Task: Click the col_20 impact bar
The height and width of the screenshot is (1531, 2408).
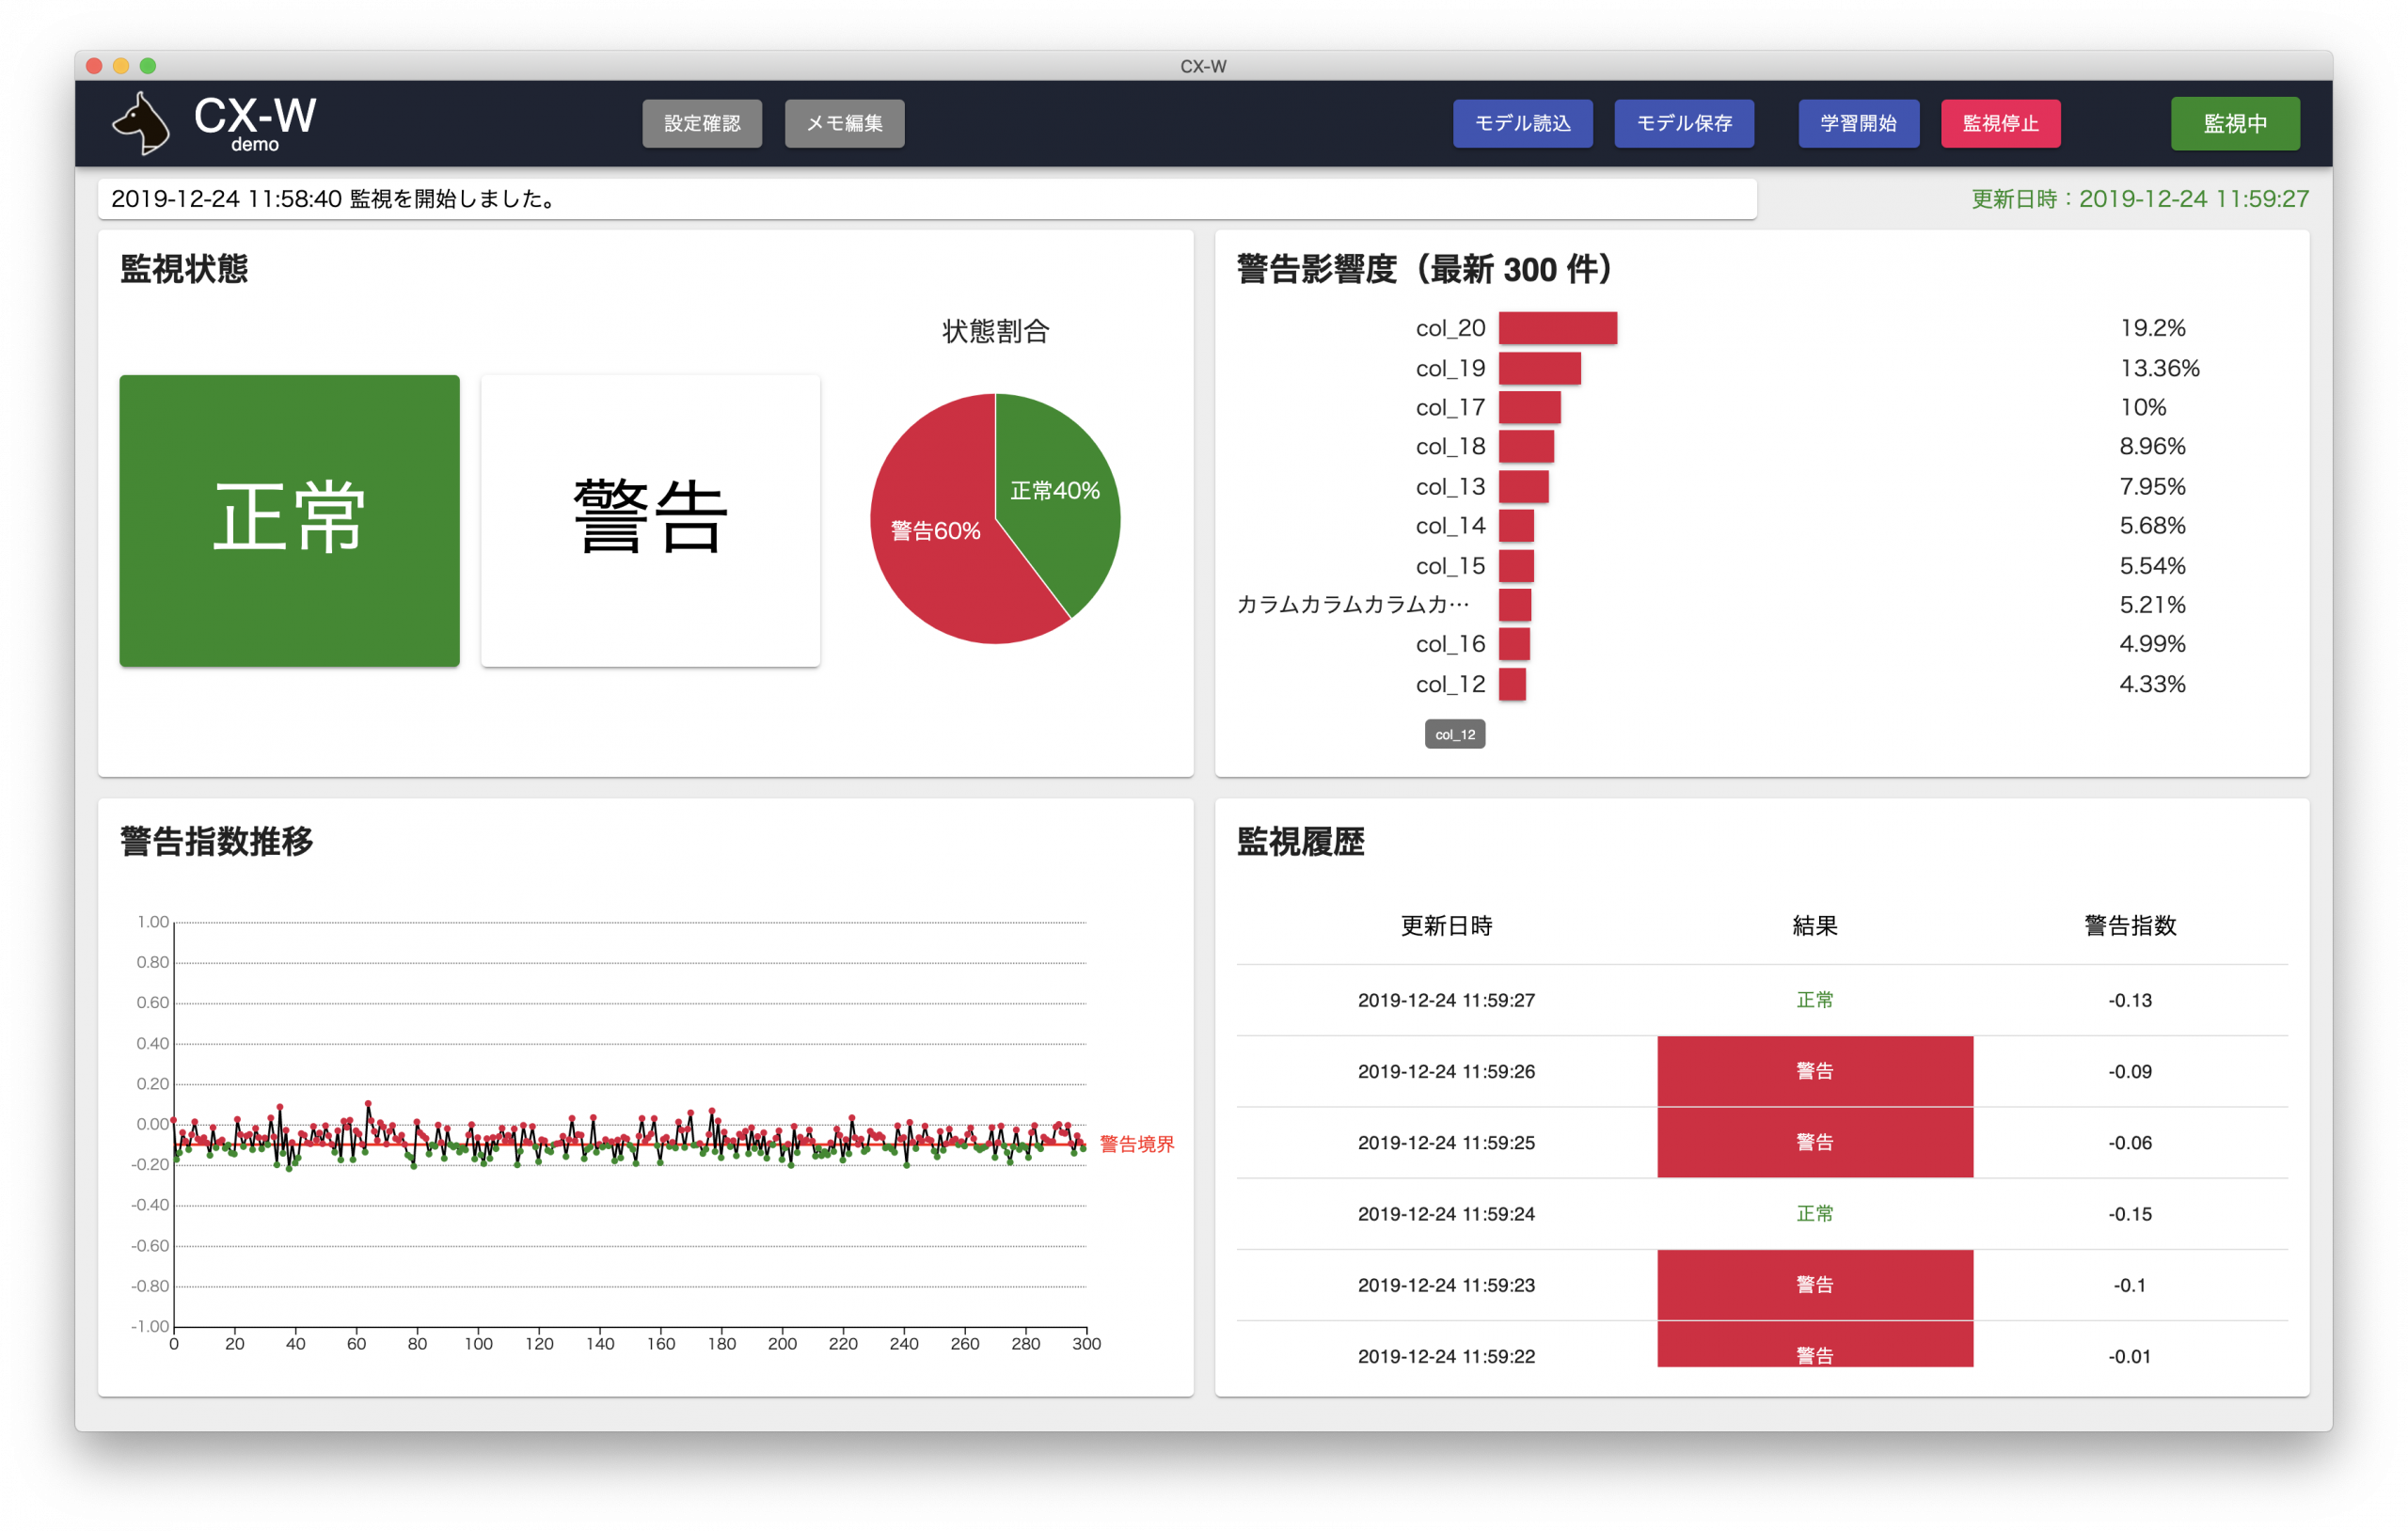Action: click(1557, 328)
